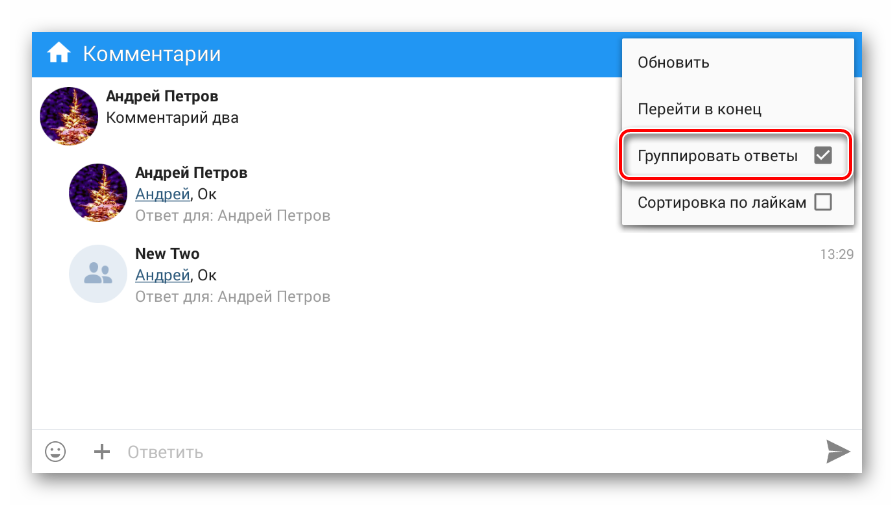The height and width of the screenshot is (505, 894).
Task: Tap the home icon in header
Action: (59, 53)
